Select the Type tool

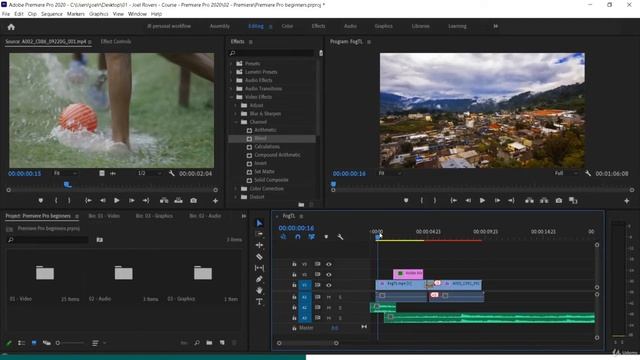point(259,302)
